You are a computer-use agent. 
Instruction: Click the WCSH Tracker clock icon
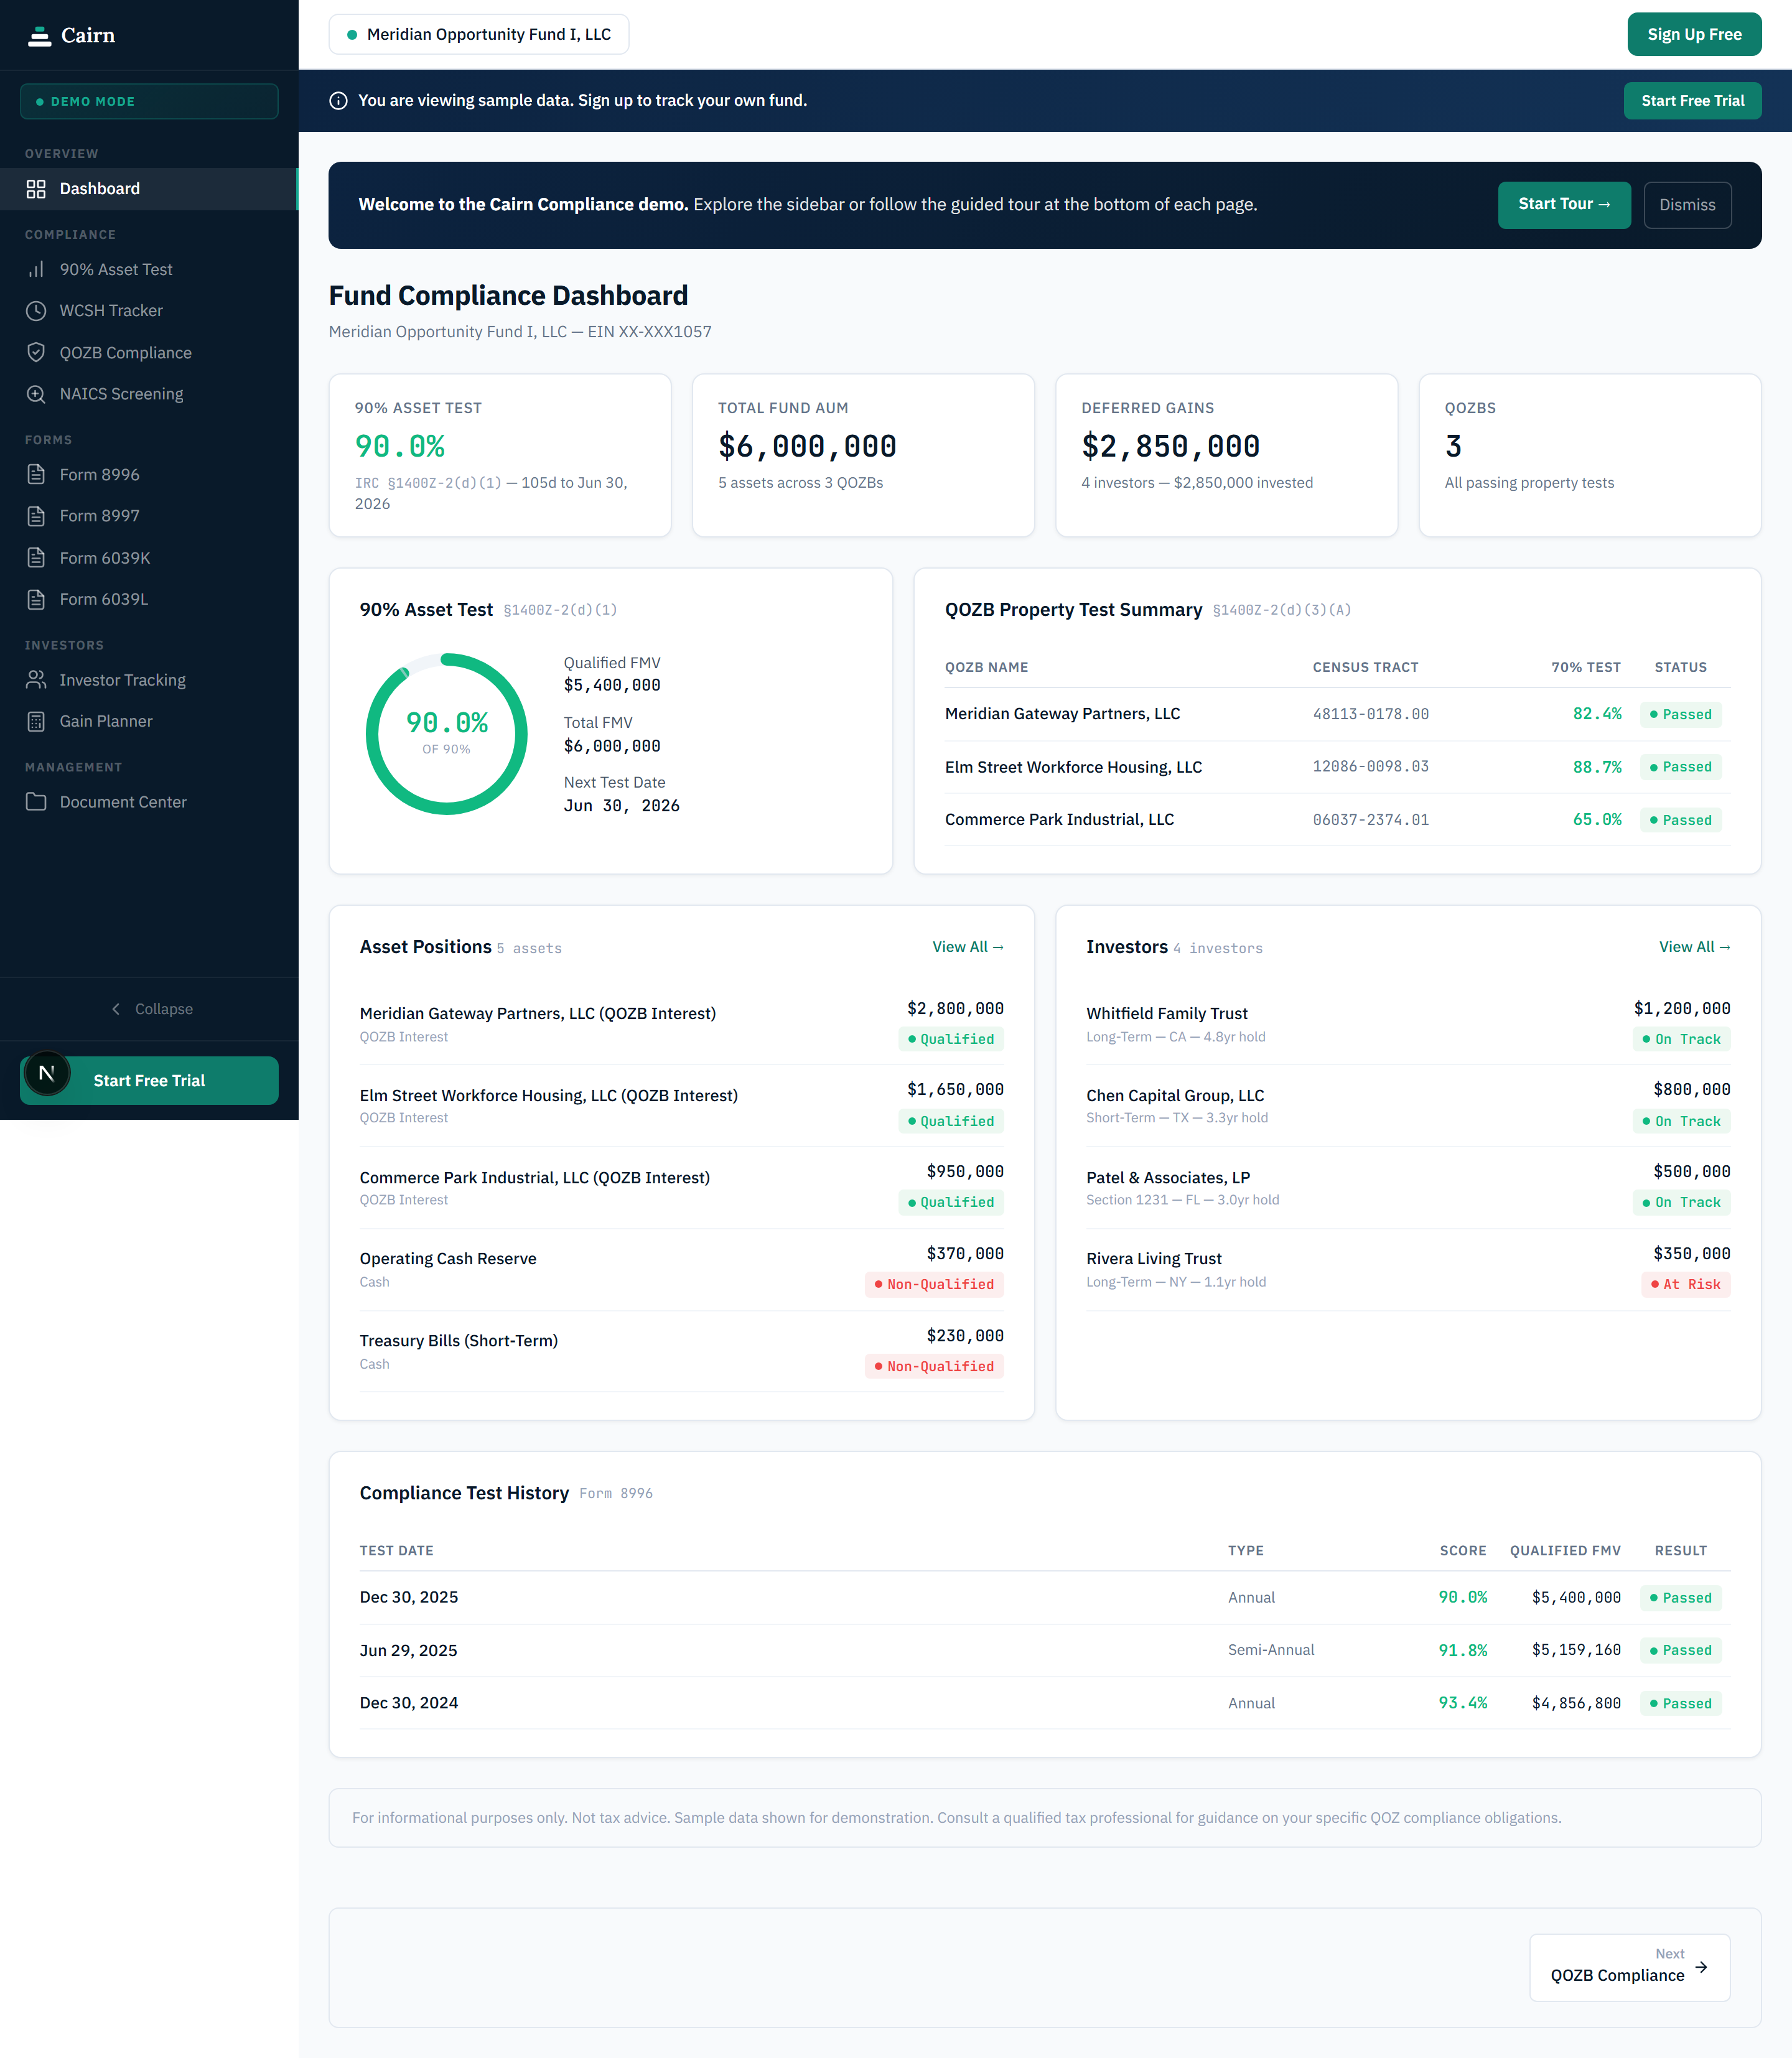click(x=36, y=311)
